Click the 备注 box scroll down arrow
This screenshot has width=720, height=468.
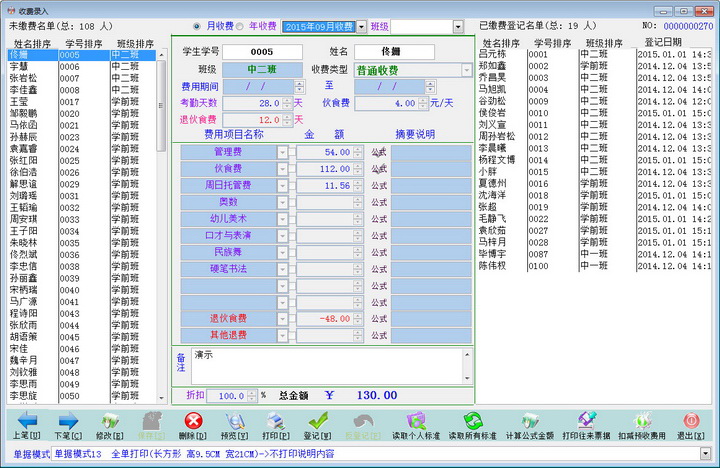[467, 378]
